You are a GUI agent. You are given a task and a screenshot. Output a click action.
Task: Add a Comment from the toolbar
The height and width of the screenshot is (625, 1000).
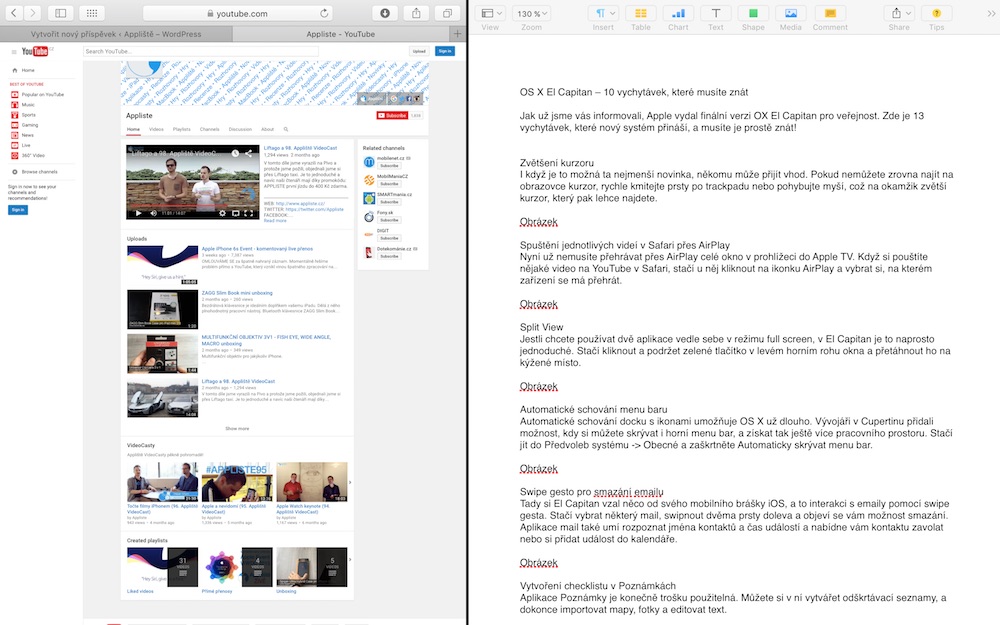[829, 14]
